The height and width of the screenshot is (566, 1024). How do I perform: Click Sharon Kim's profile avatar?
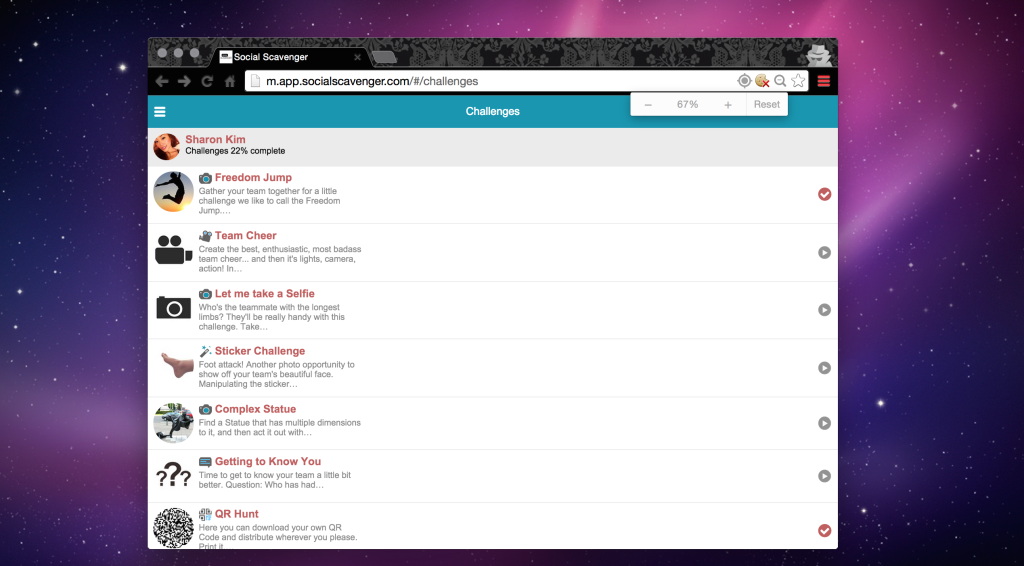coord(167,147)
